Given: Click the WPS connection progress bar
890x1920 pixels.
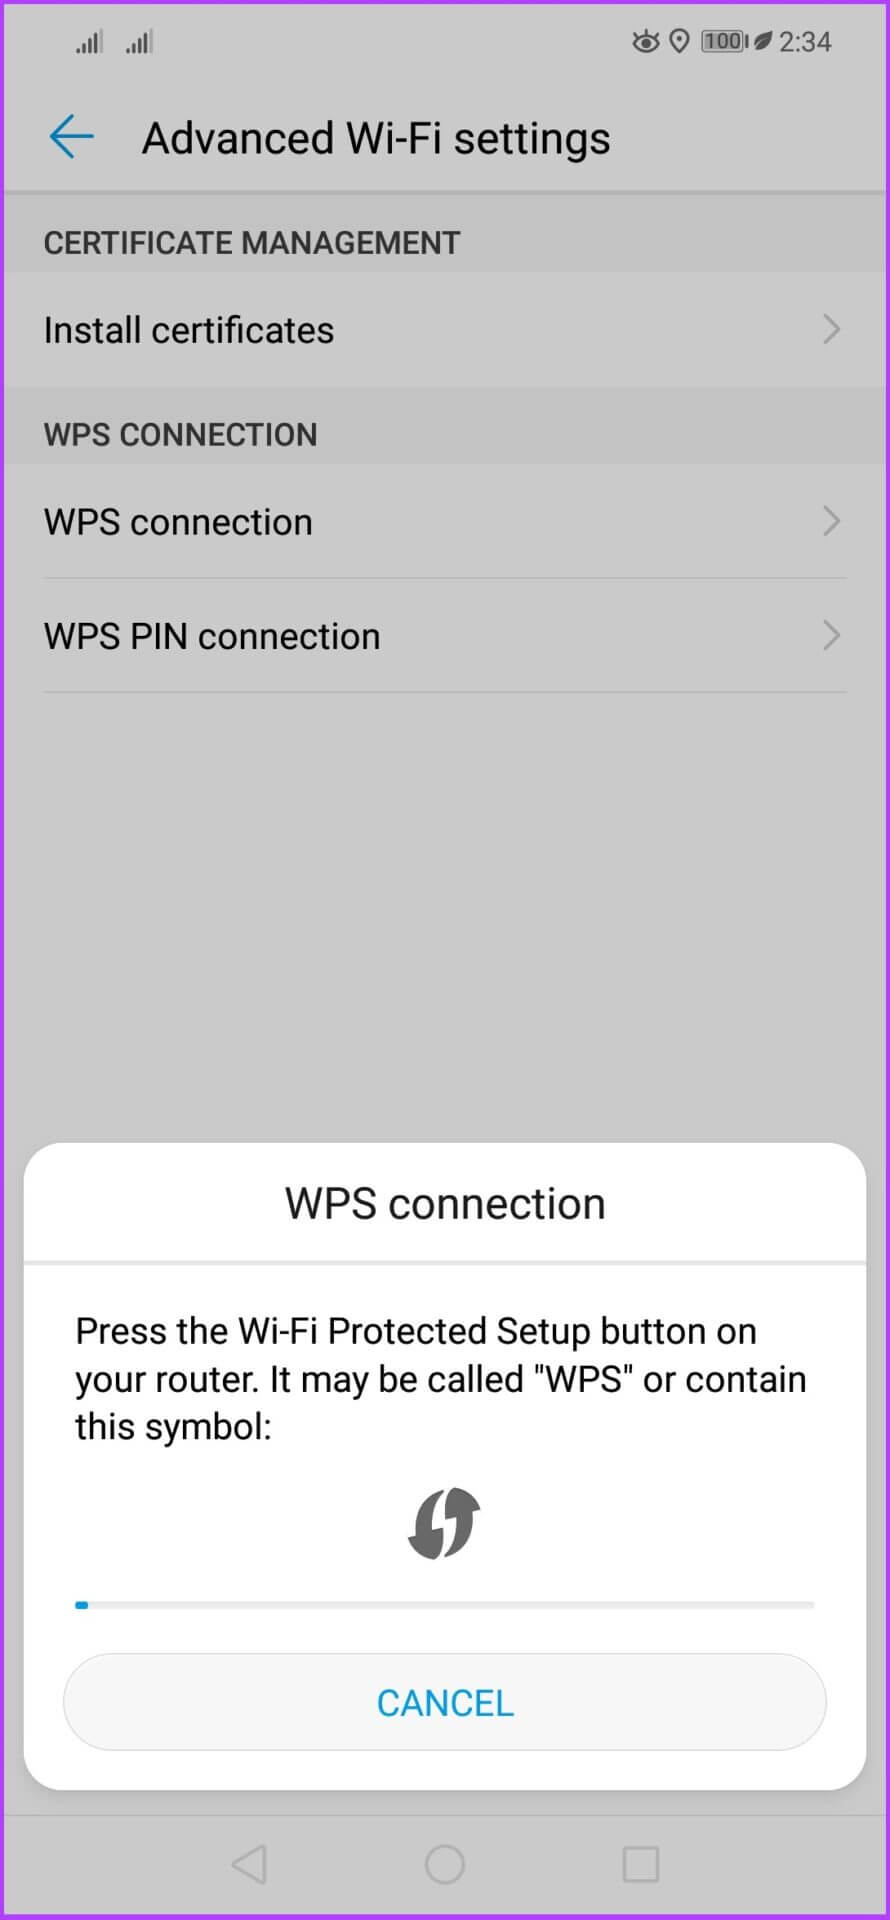Looking at the screenshot, I should [445, 1605].
